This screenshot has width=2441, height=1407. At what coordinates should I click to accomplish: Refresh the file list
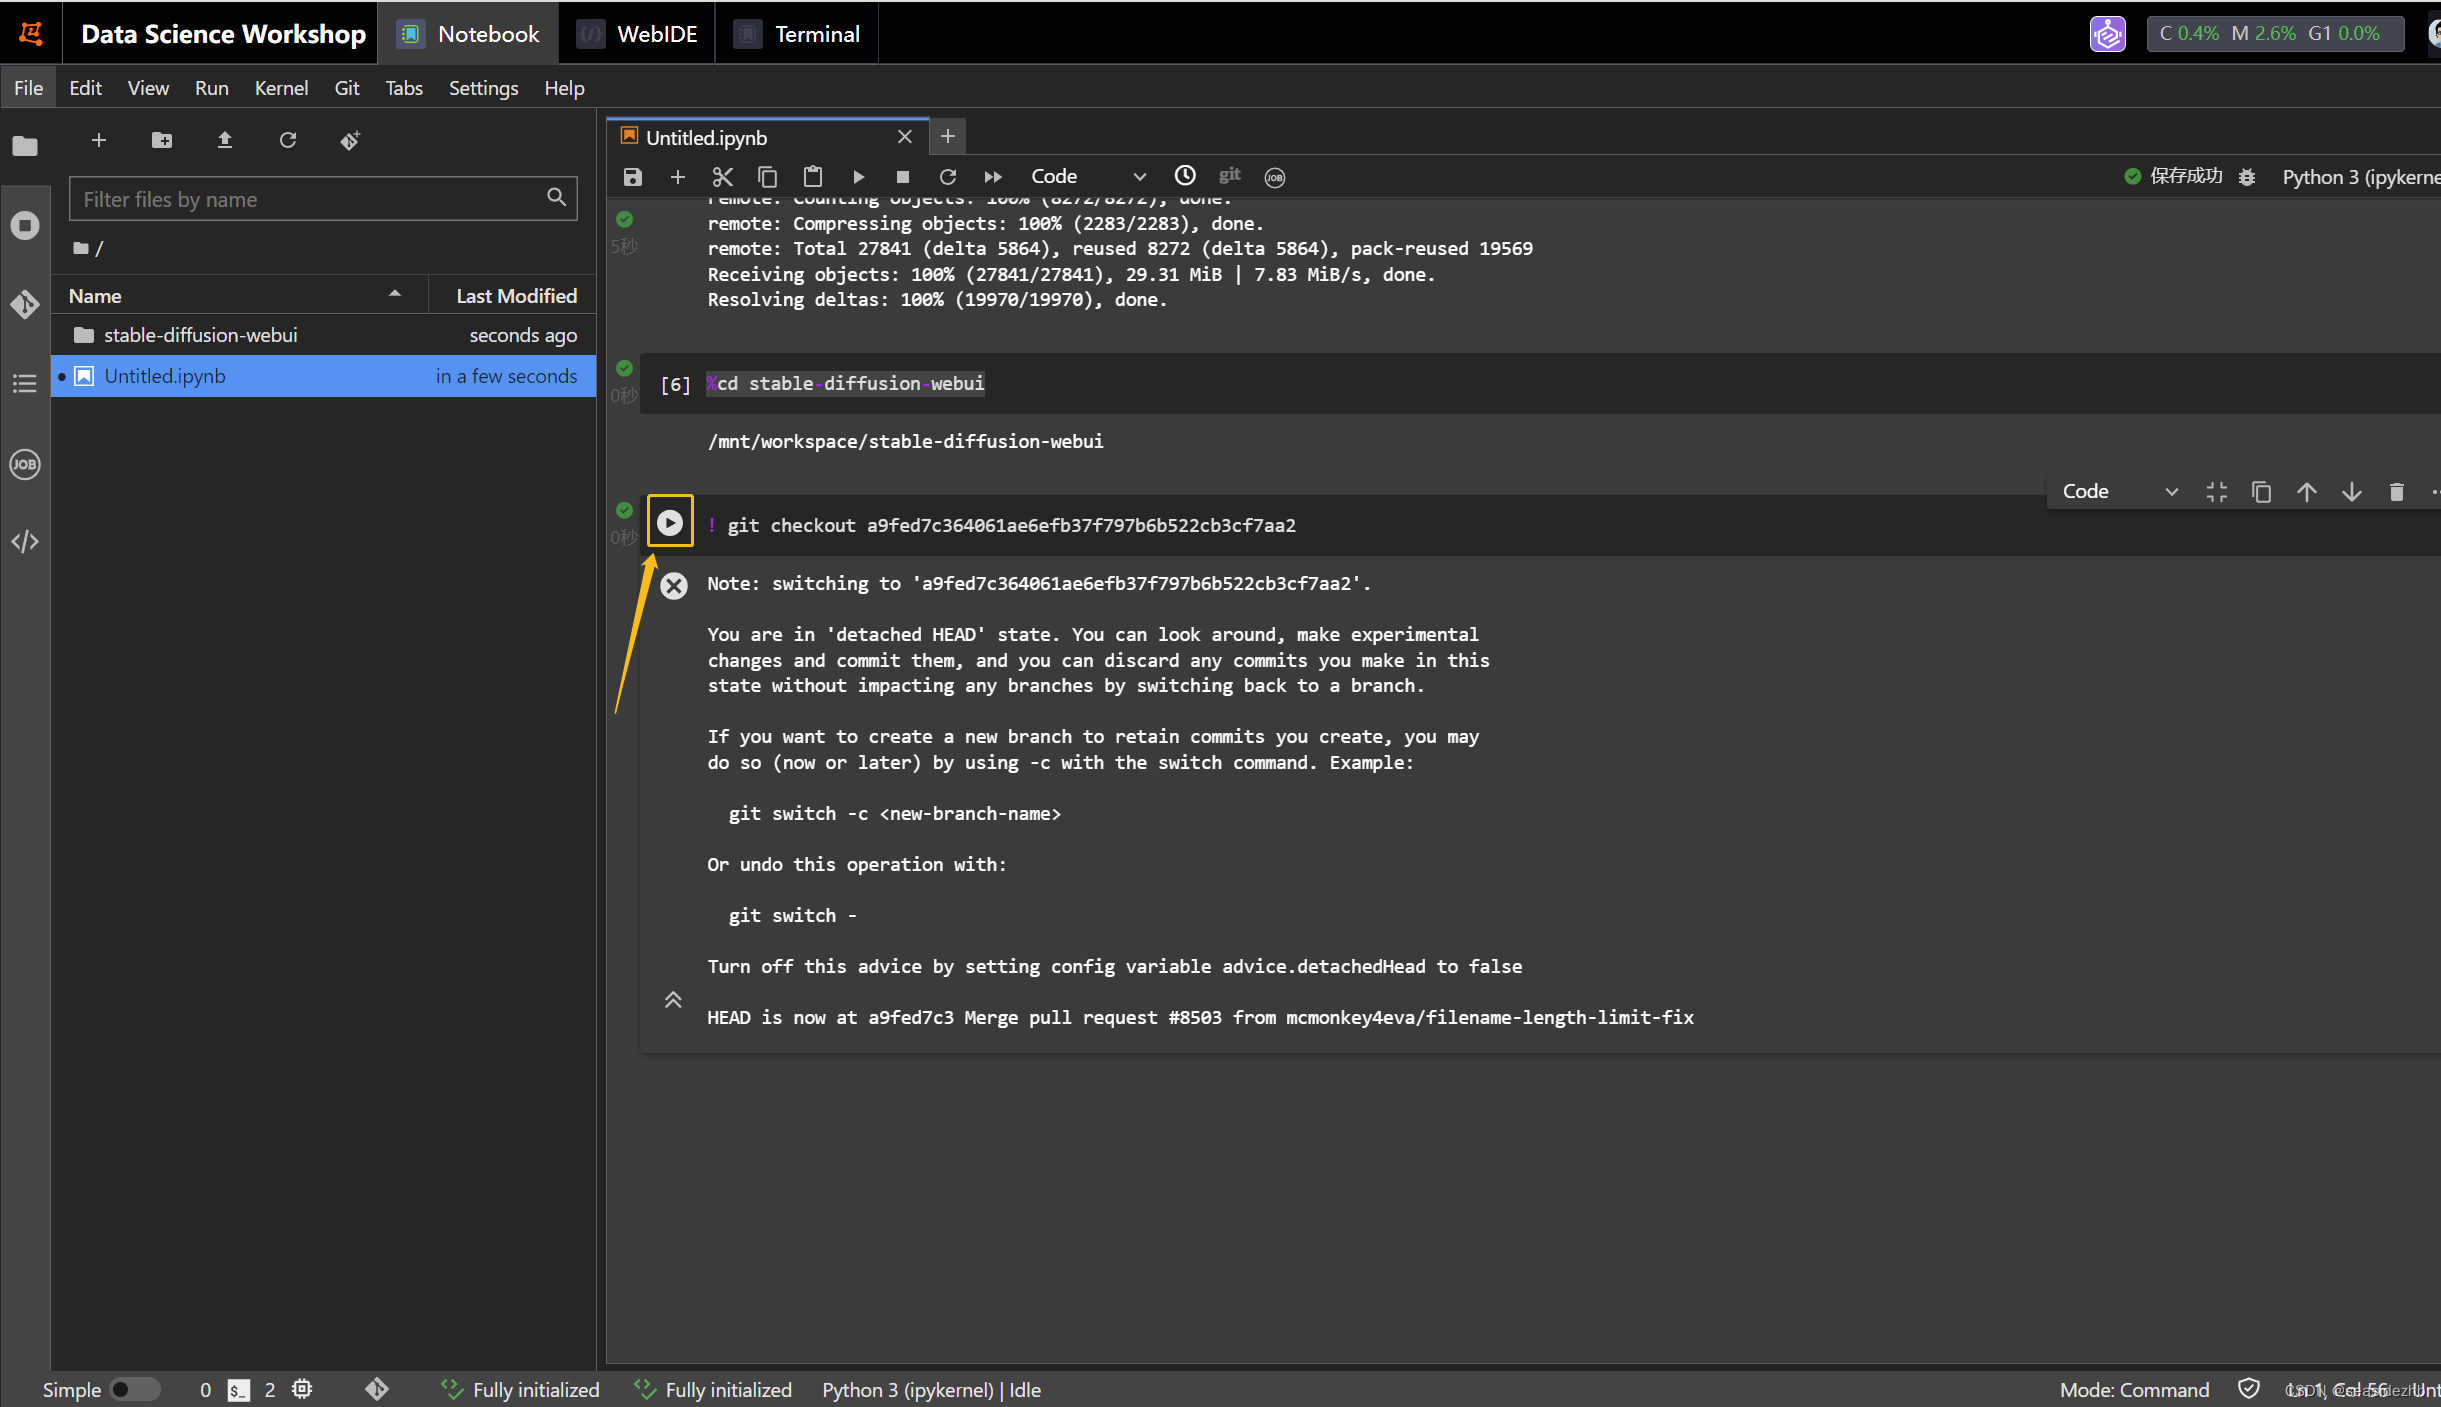point(288,140)
